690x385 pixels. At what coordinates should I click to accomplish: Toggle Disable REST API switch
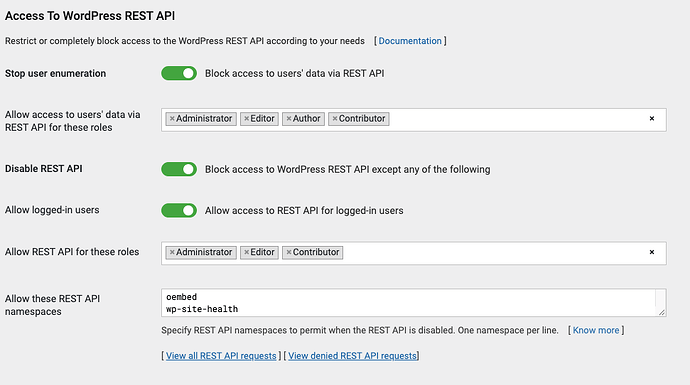click(179, 169)
